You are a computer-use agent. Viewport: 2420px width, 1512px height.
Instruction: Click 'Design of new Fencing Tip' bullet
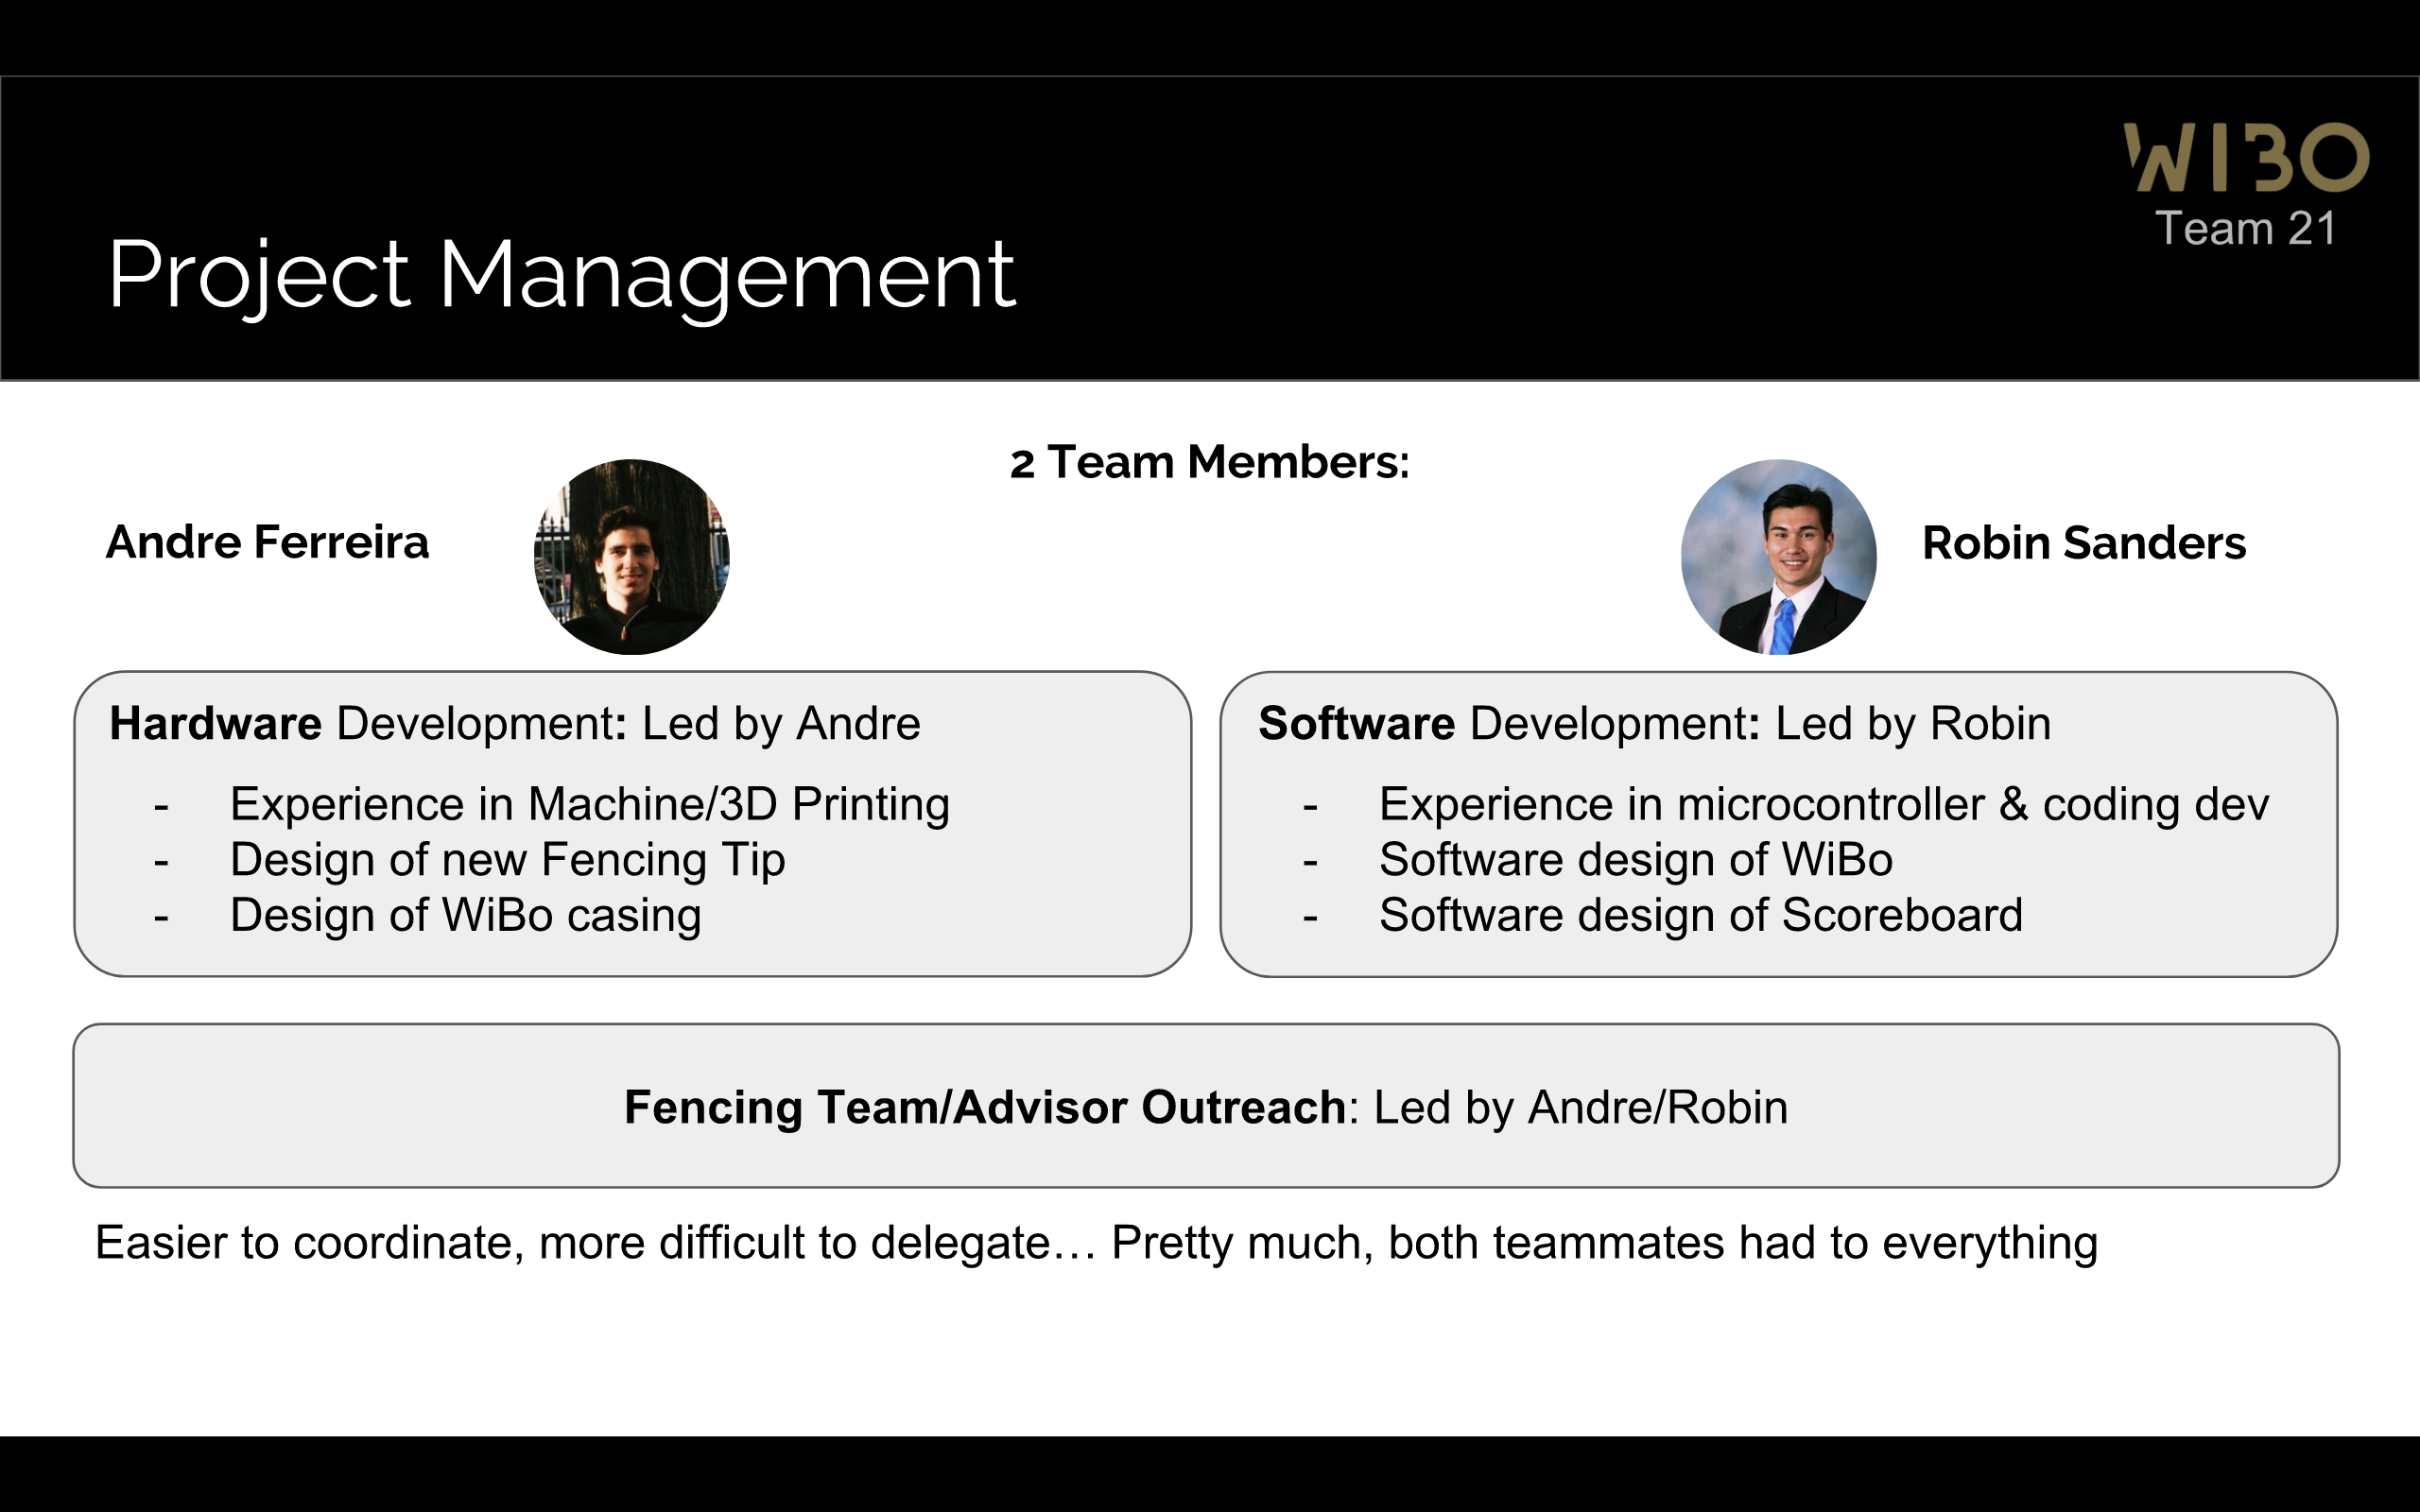point(507,860)
